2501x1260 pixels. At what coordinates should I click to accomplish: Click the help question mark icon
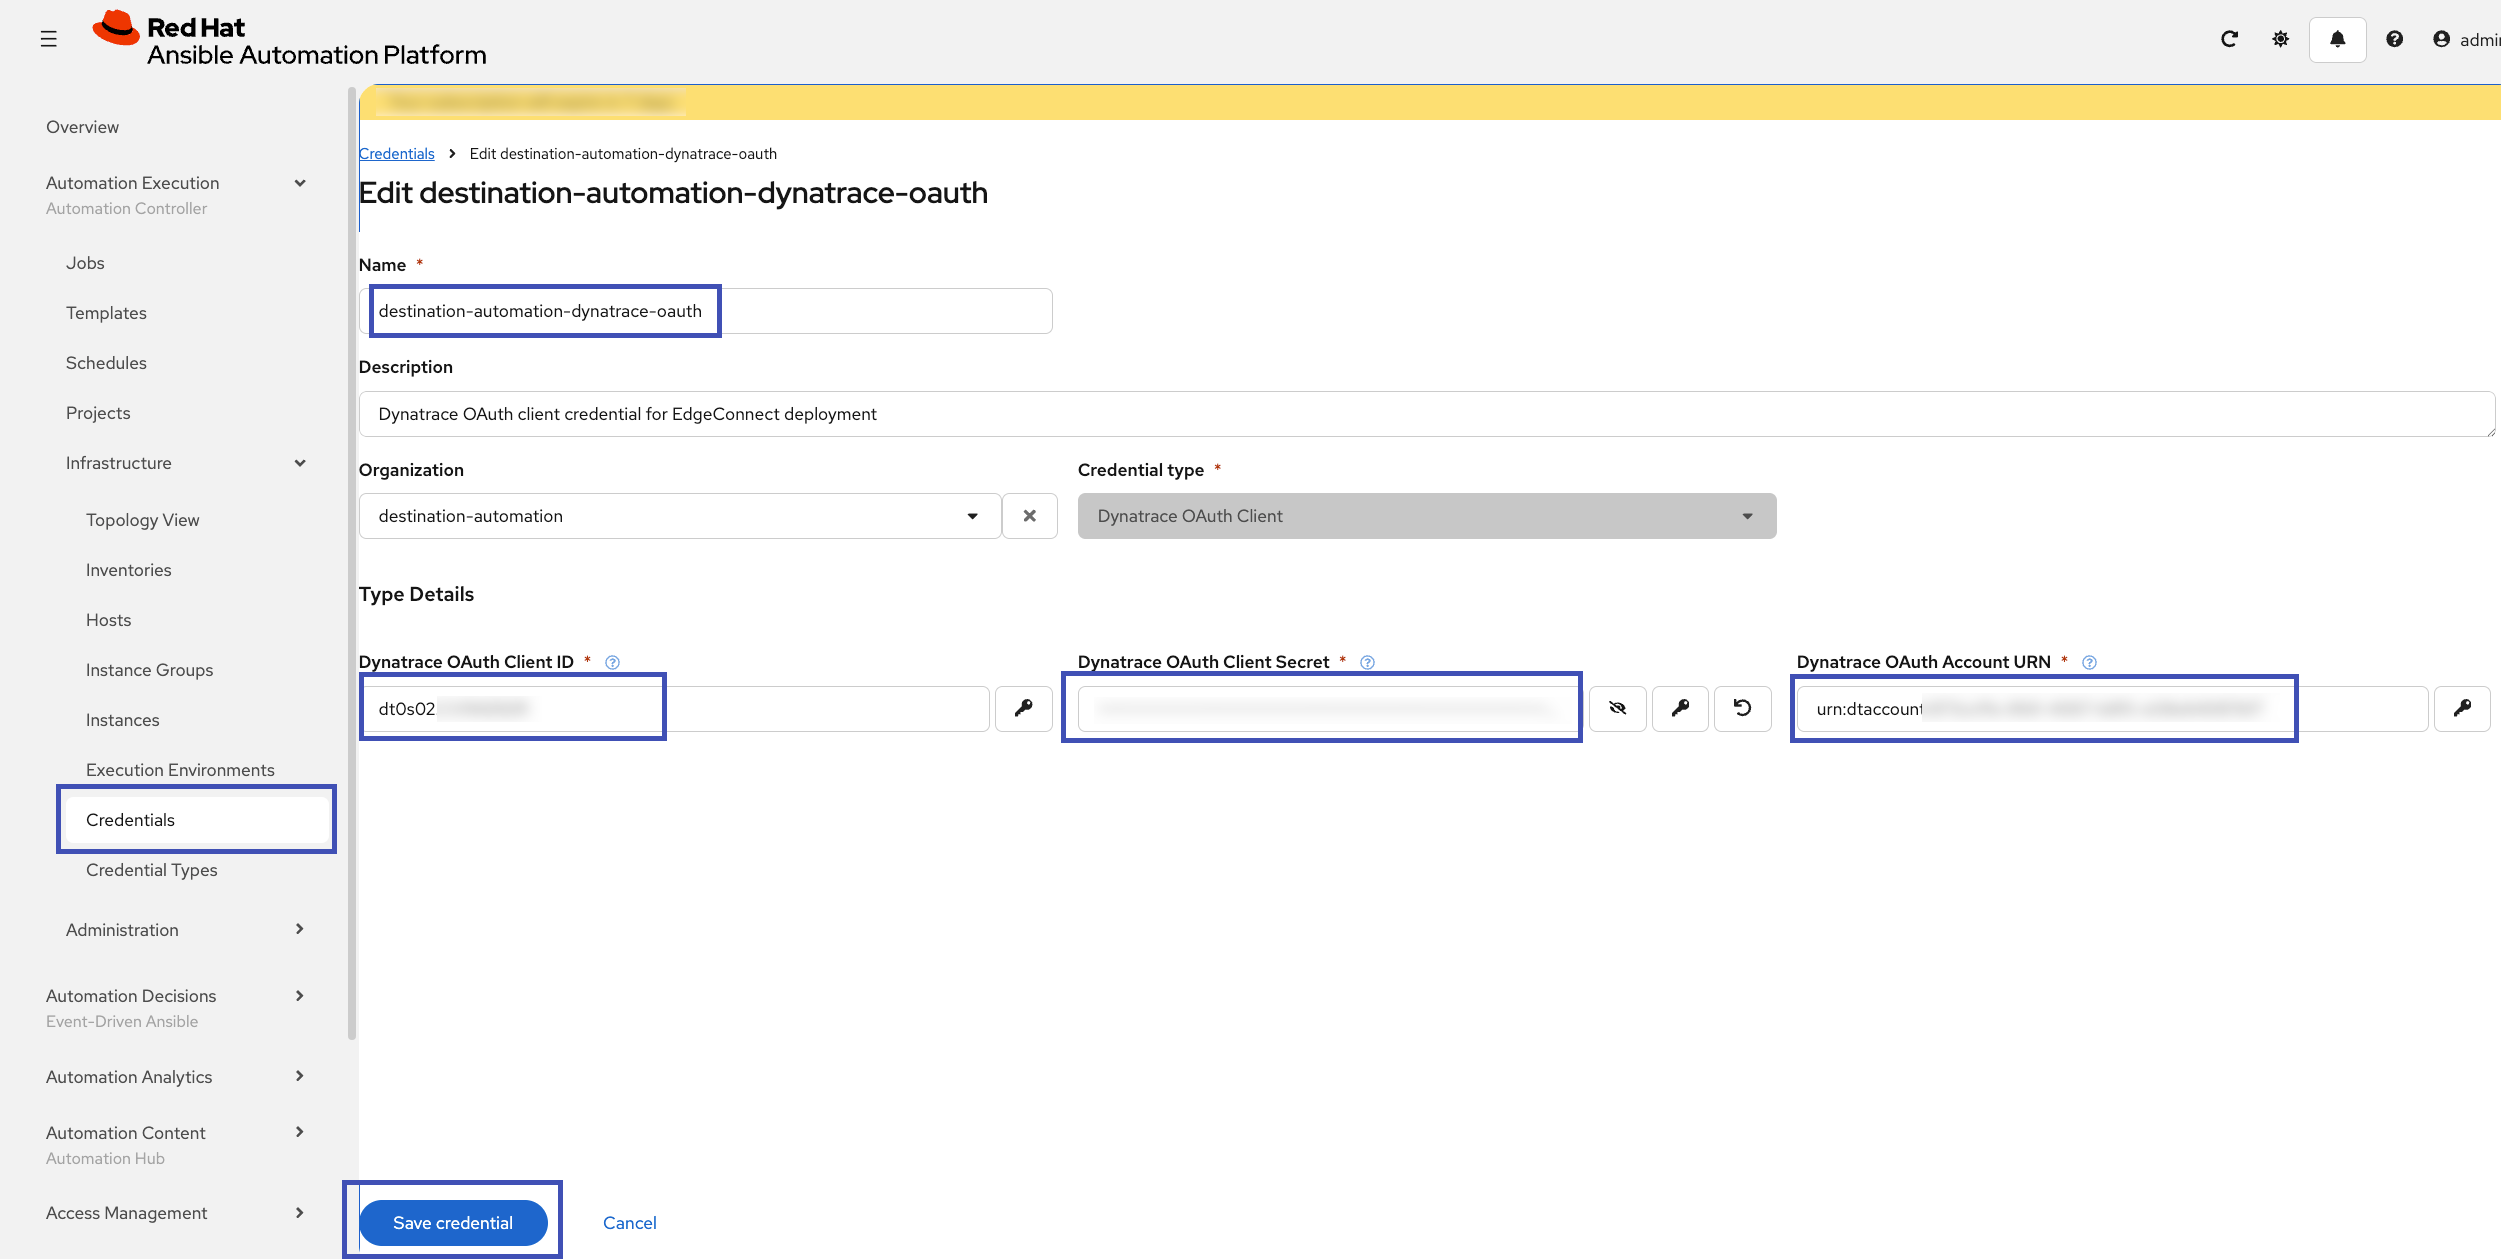click(x=2396, y=39)
